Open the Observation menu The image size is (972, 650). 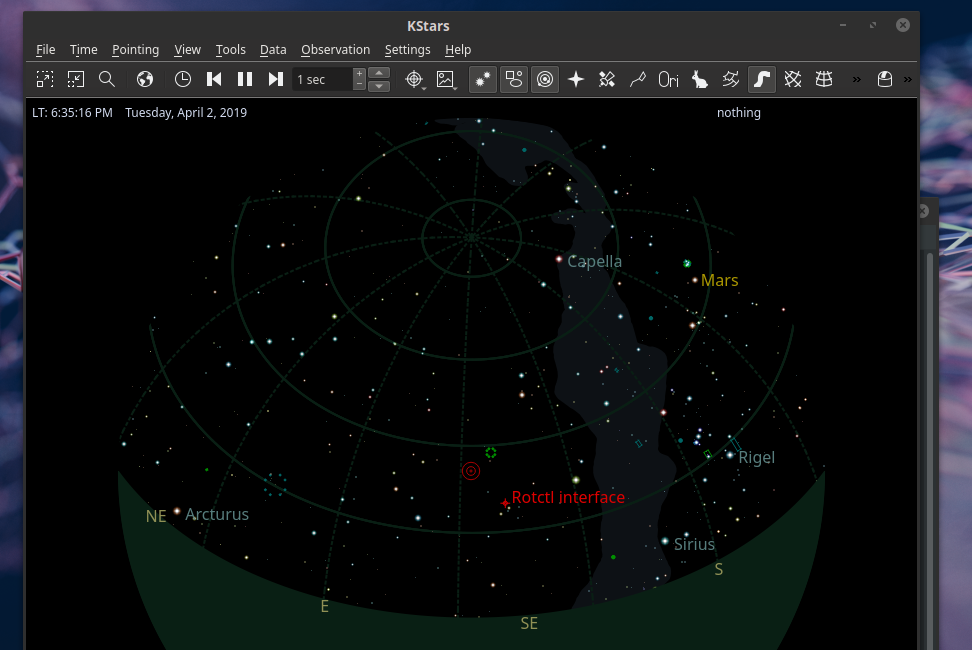(x=335, y=50)
